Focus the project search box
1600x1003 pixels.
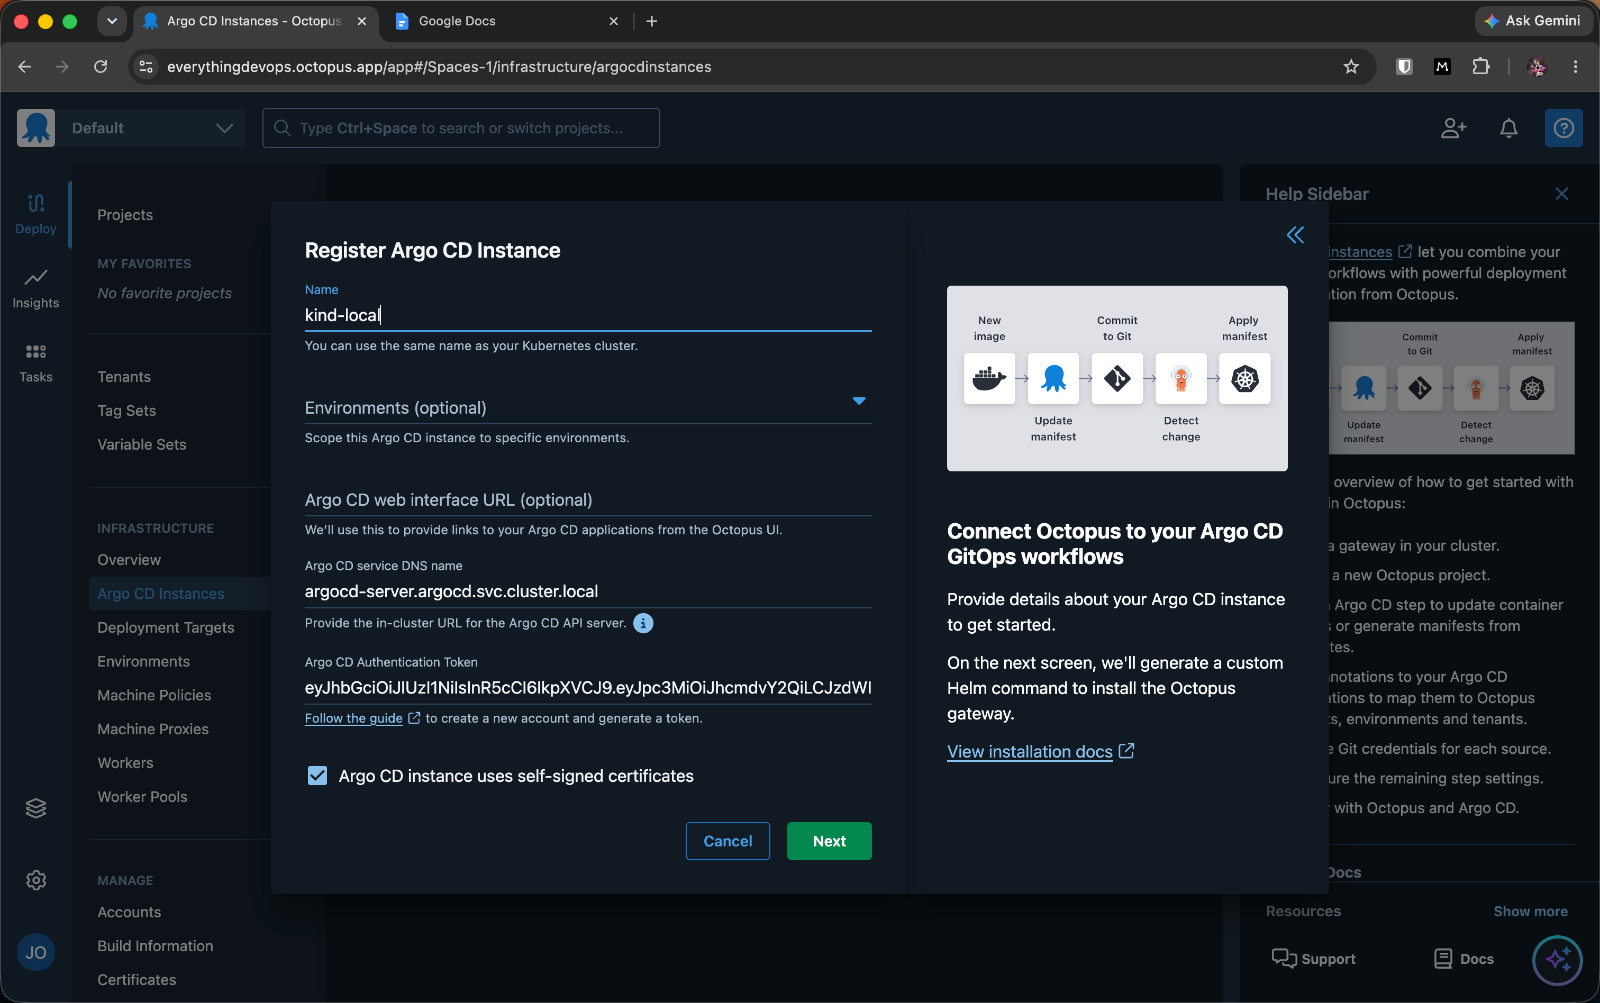tap(461, 128)
